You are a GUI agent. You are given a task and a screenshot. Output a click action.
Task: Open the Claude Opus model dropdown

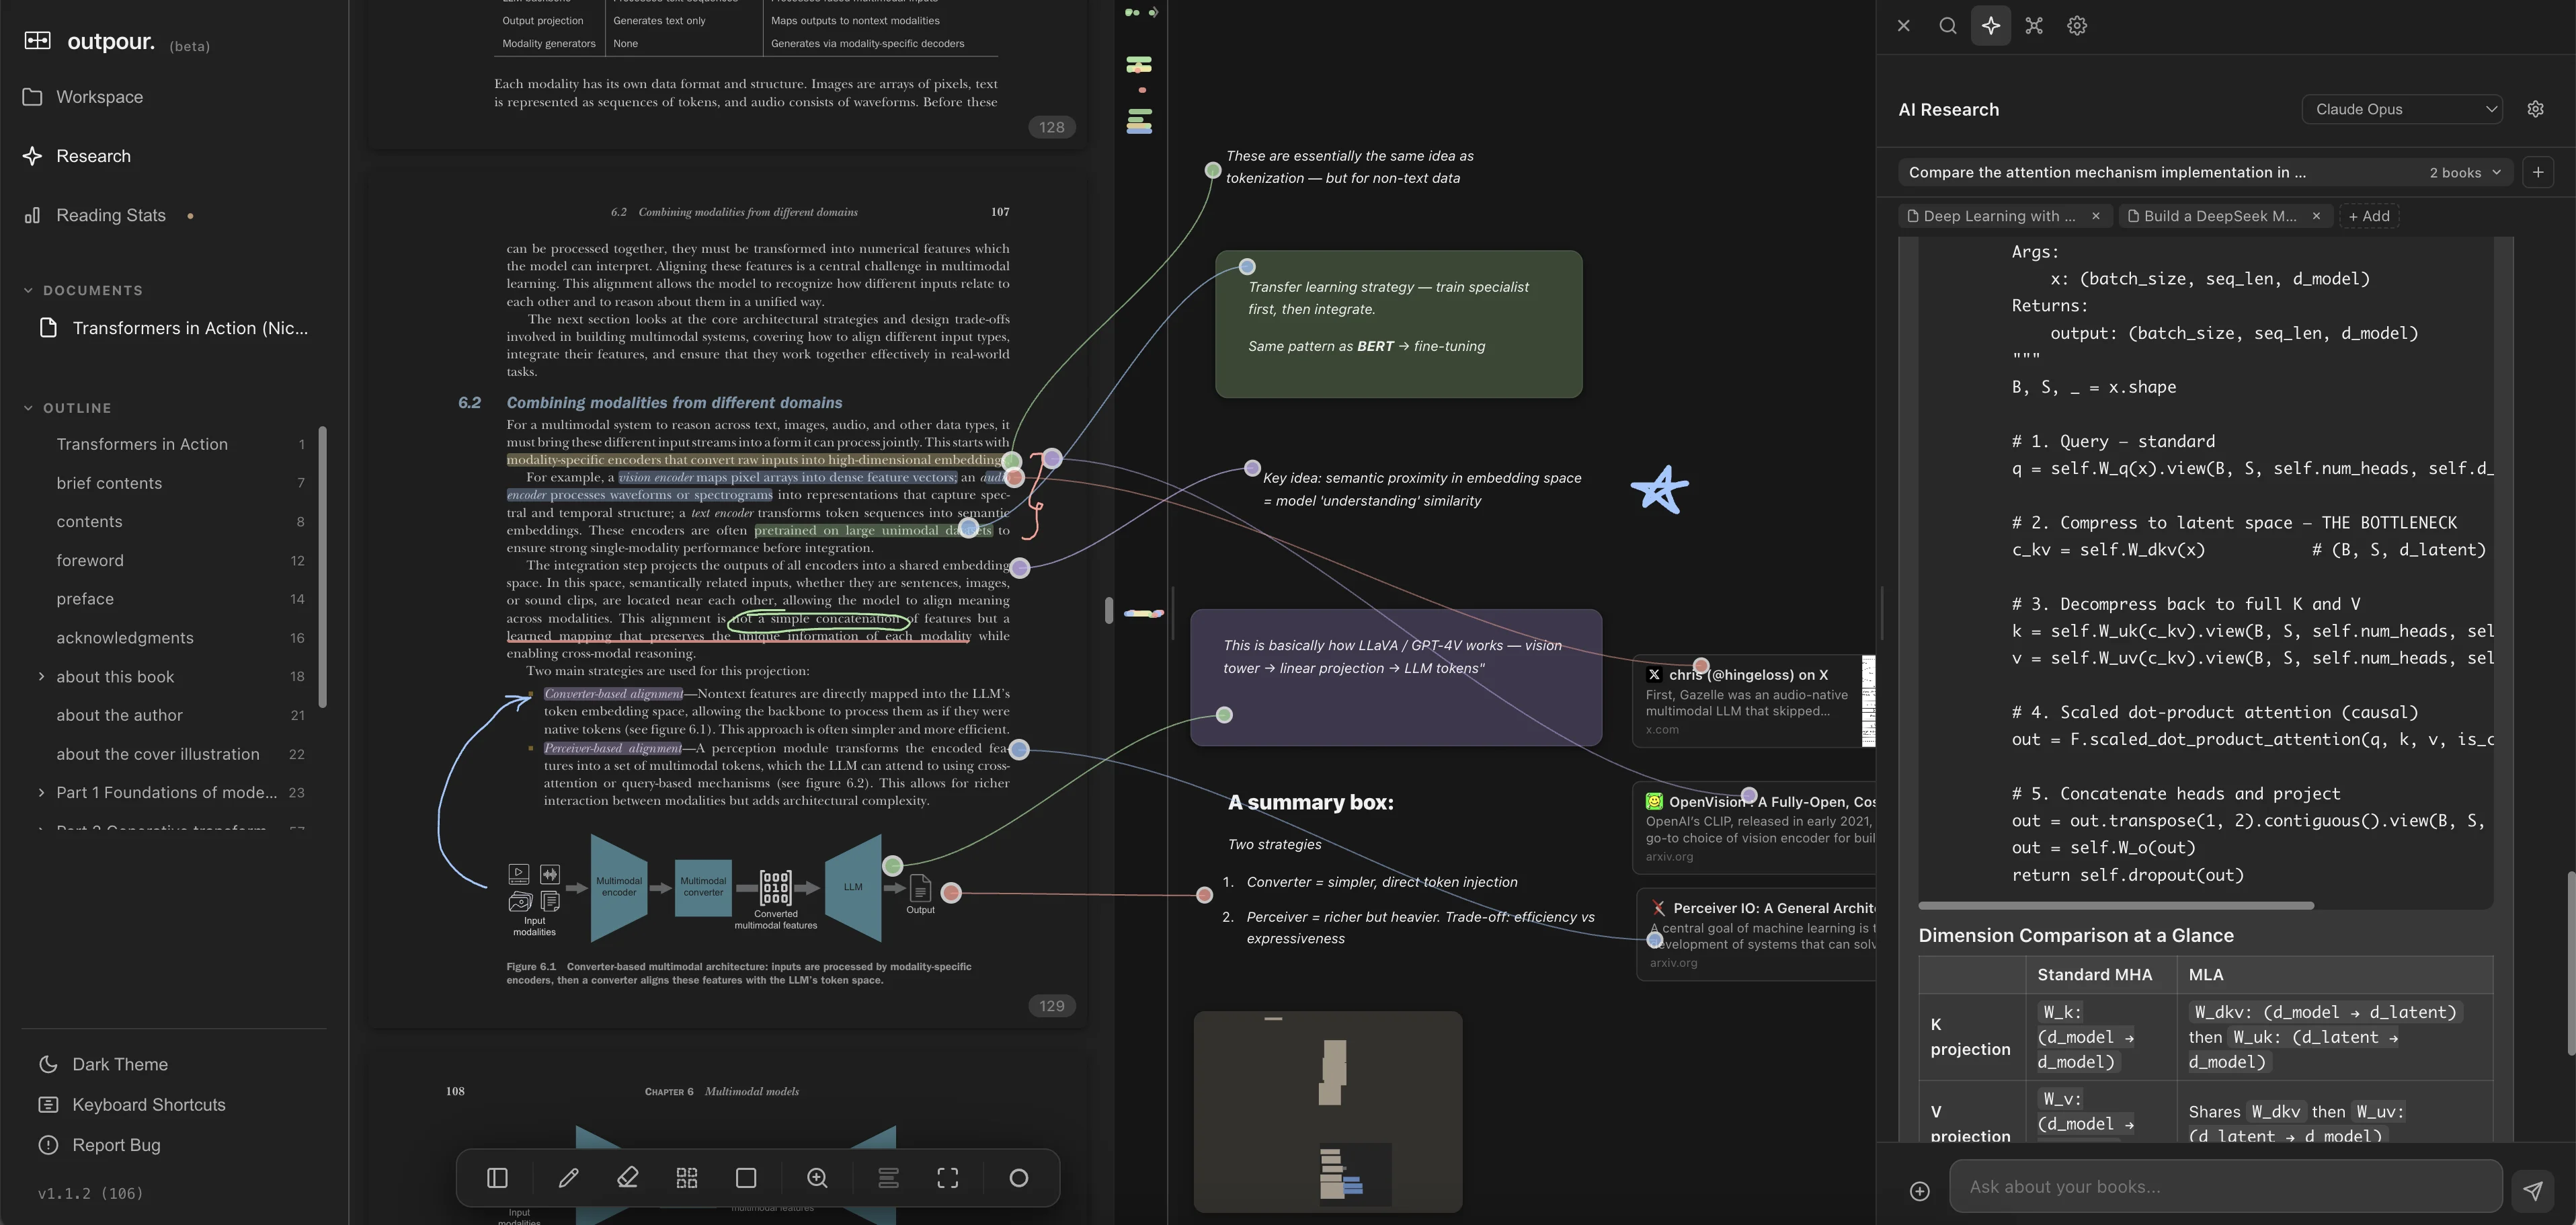click(x=2402, y=109)
